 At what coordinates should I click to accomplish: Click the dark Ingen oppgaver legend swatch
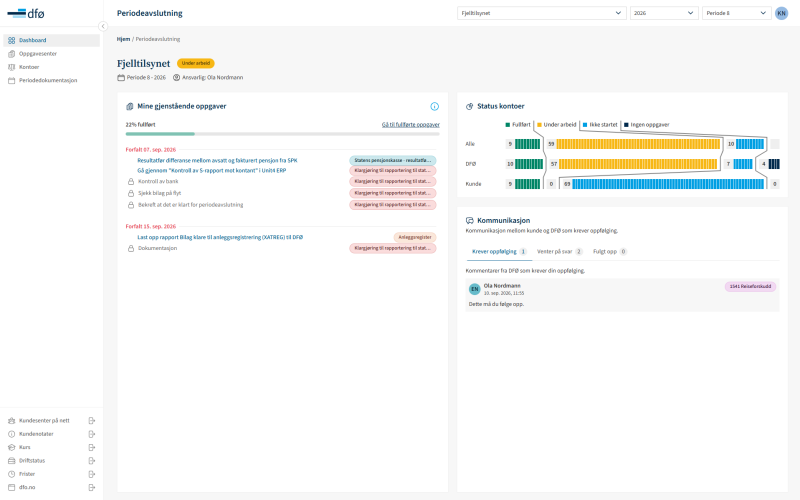(x=626, y=124)
